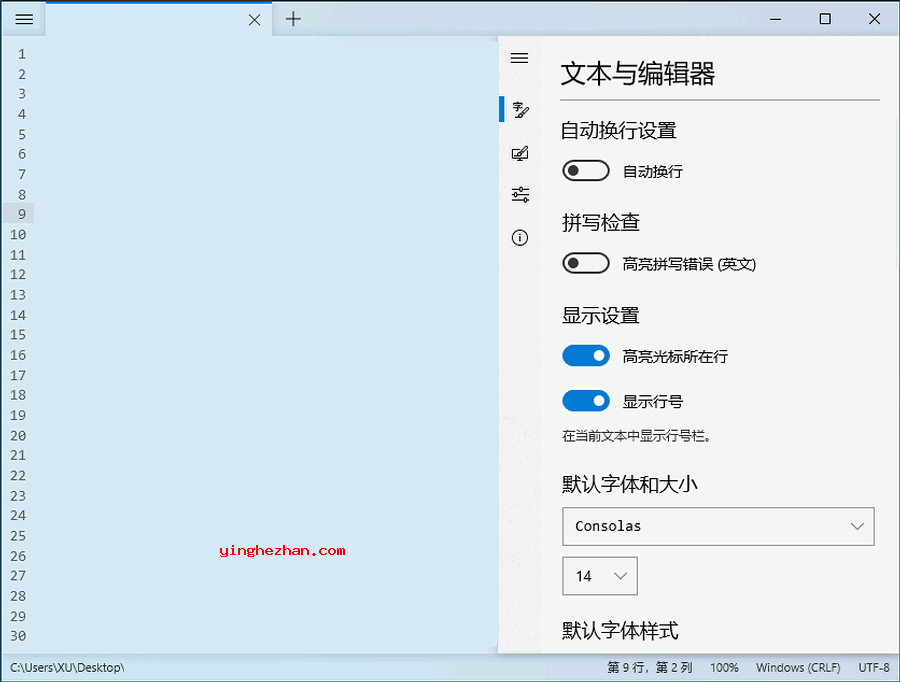Viewport: 900px width, 682px height.
Task: Turn off the 显示行号 toggle
Action: point(586,401)
